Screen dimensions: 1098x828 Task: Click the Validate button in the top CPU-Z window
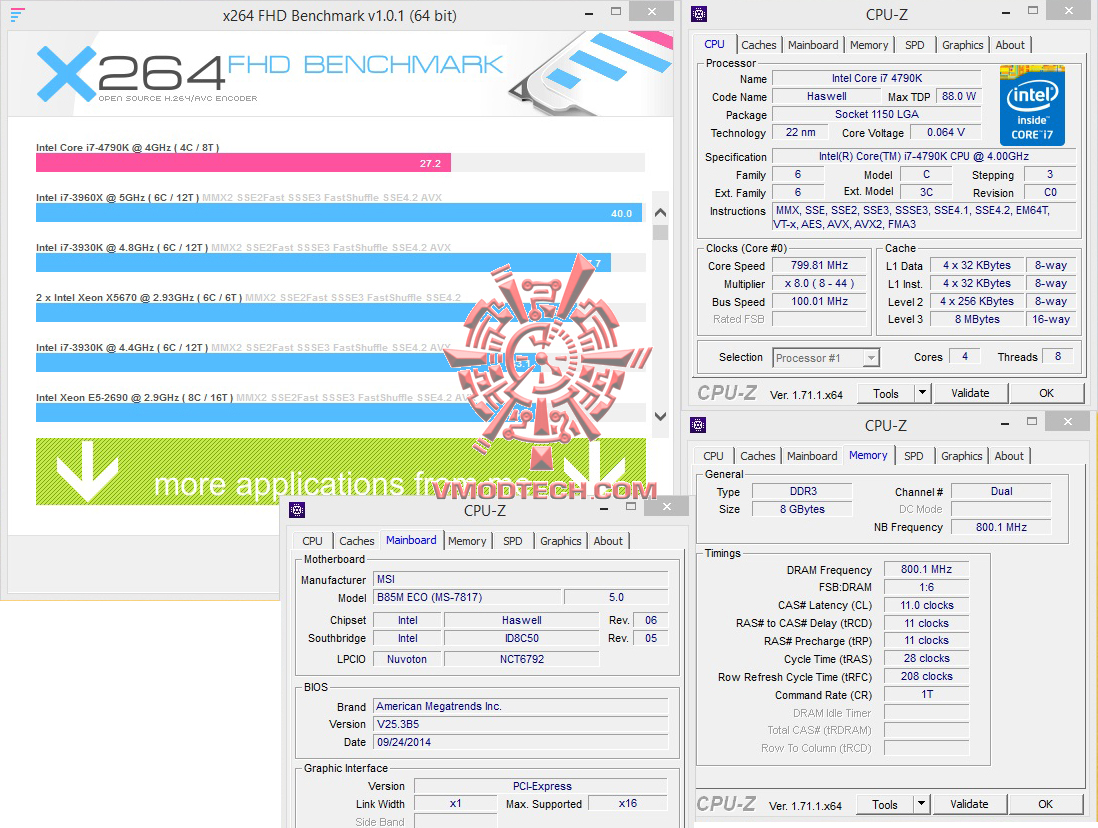click(970, 393)
